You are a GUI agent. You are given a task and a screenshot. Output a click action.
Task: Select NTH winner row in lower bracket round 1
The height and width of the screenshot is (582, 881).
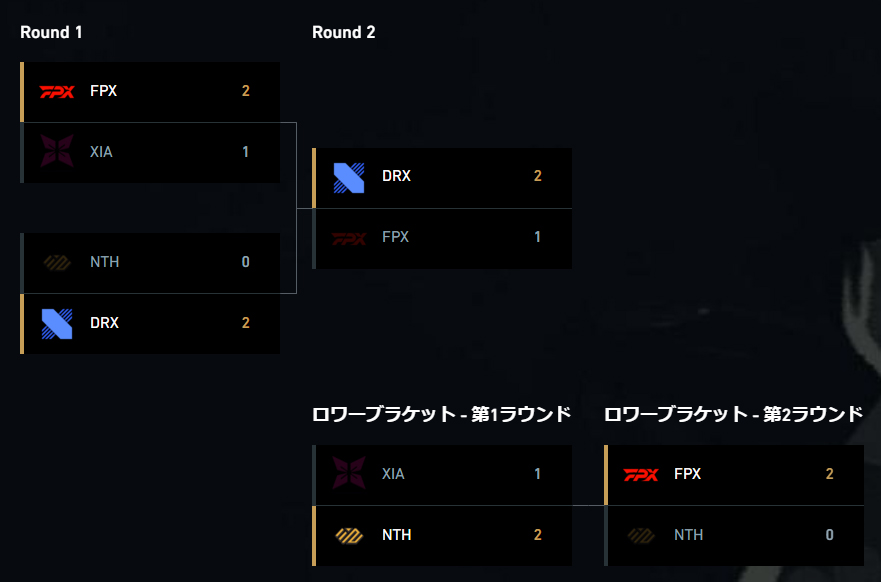(442, 535)
